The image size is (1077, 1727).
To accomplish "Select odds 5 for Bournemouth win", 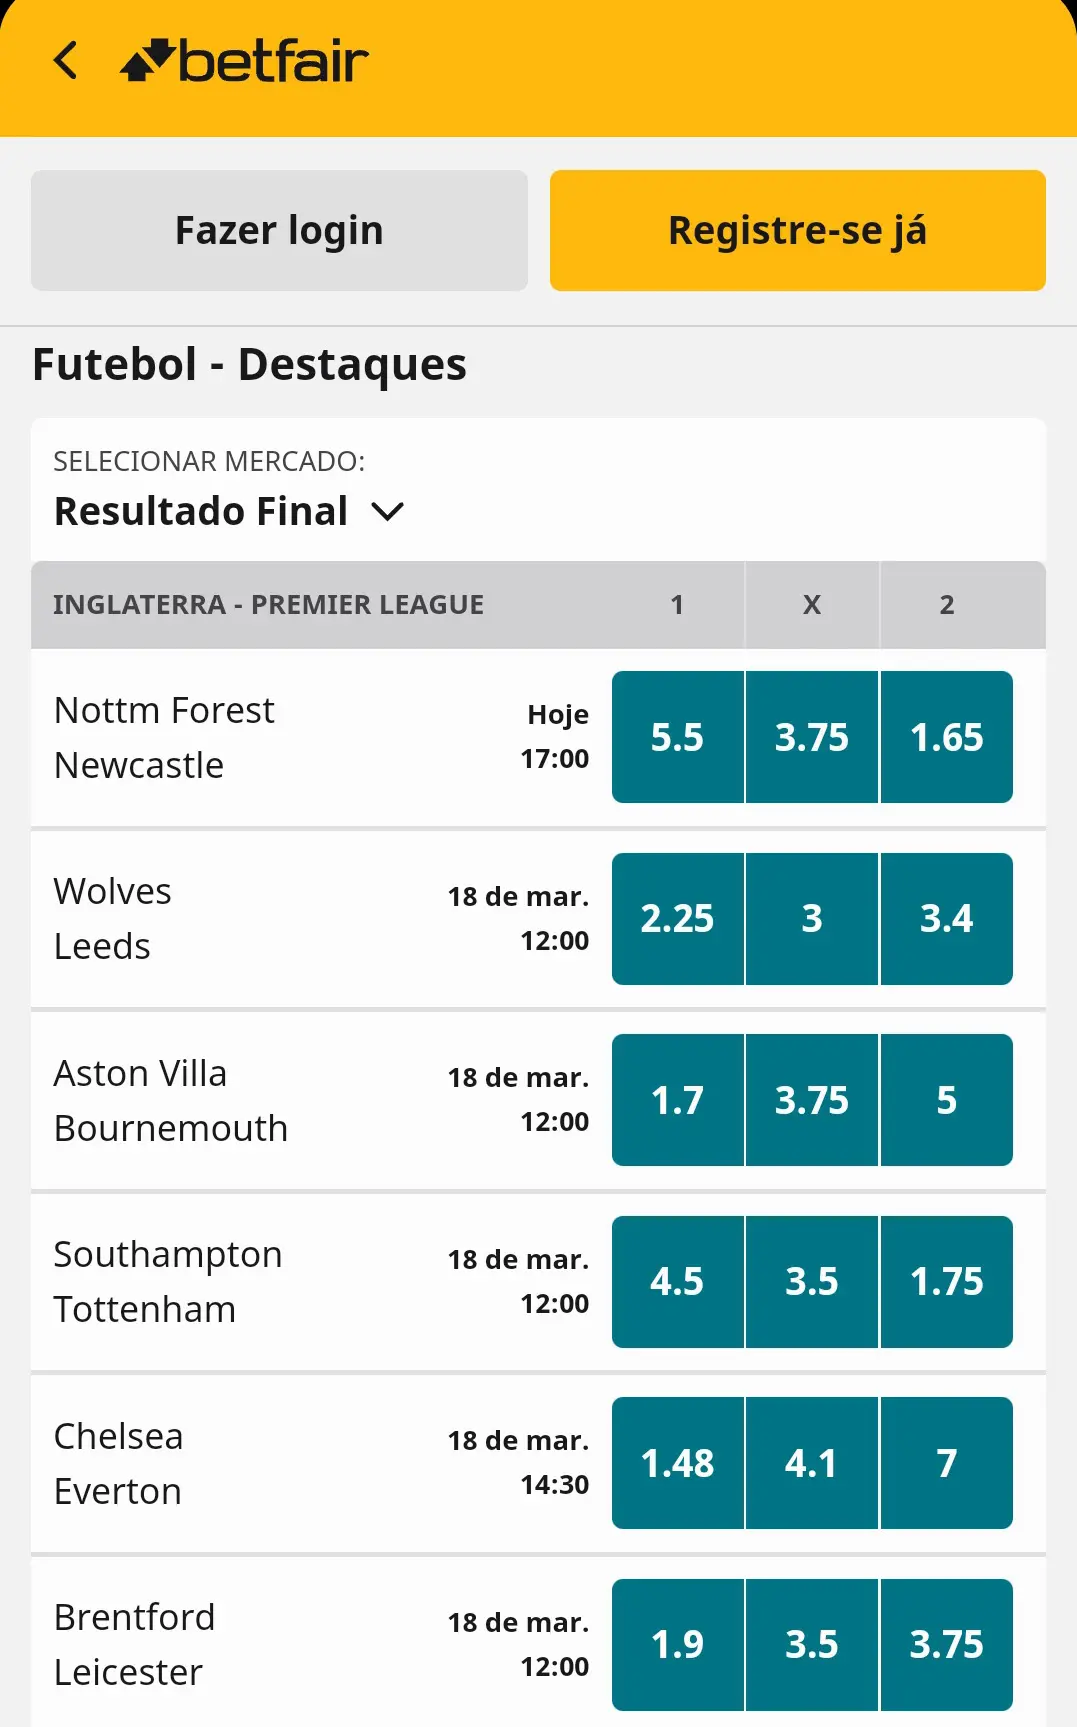I will click(x=946, y=1099).
